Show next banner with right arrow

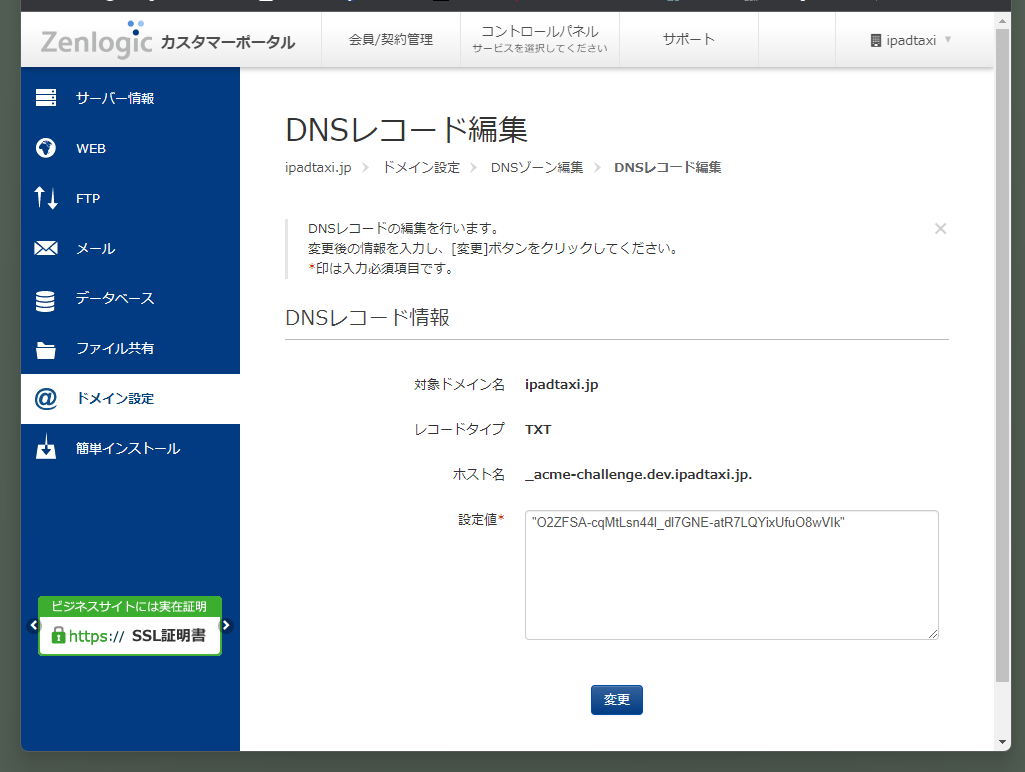pos(226,626)
